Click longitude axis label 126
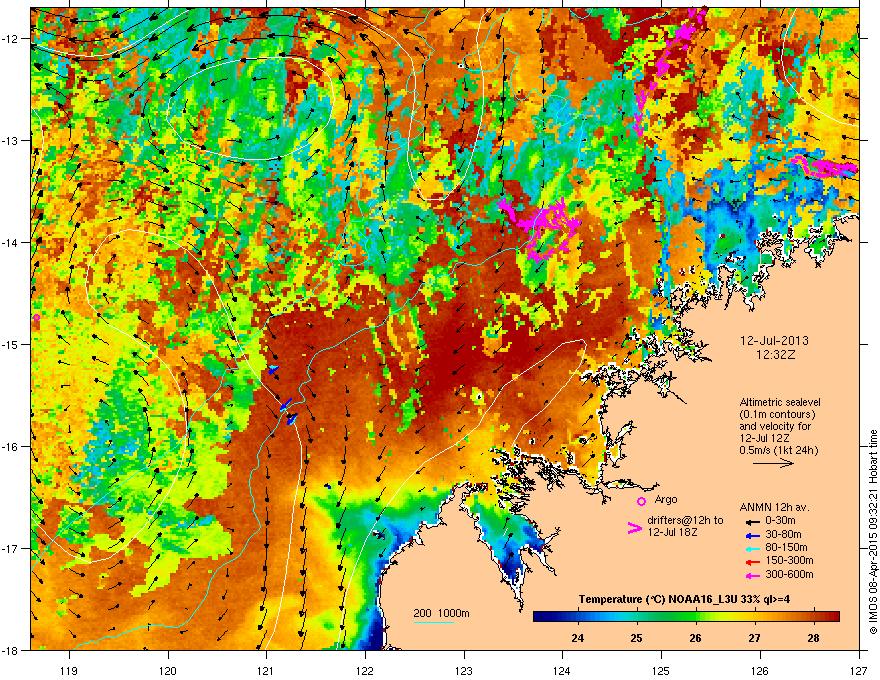880x680 pixels. 760,670
